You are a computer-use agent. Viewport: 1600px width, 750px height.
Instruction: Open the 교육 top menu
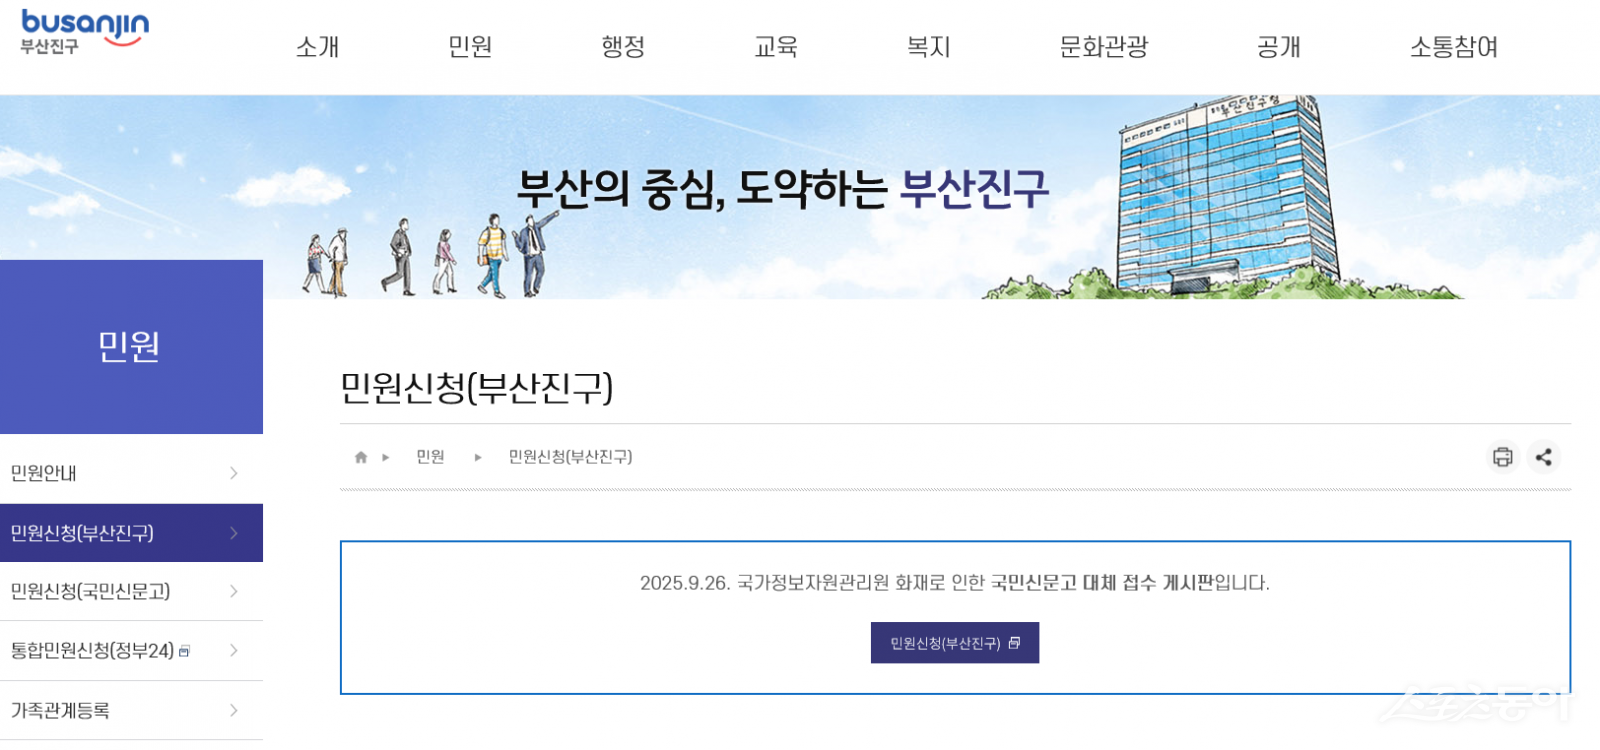(776, 47)
